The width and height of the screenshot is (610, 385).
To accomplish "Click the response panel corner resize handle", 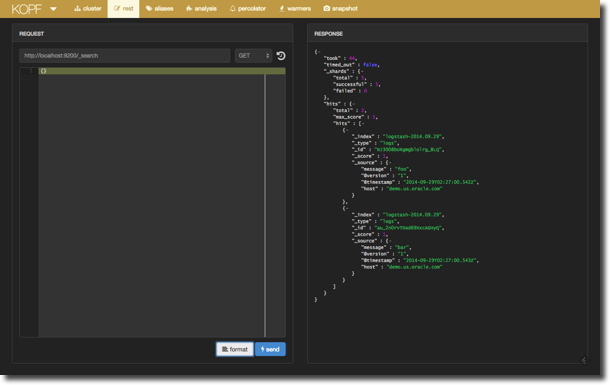I will (x=584, y=360).
